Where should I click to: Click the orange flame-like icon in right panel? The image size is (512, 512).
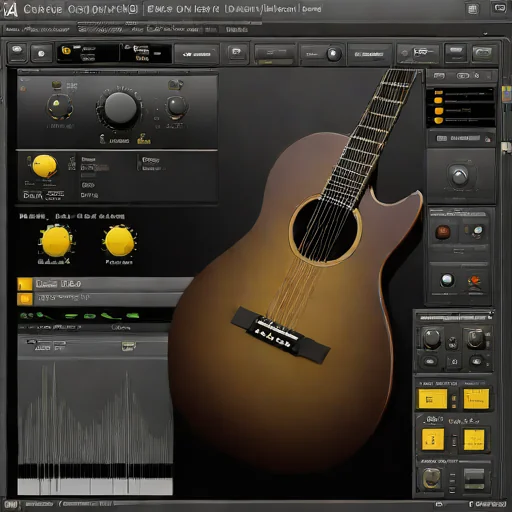pos(474,282)
